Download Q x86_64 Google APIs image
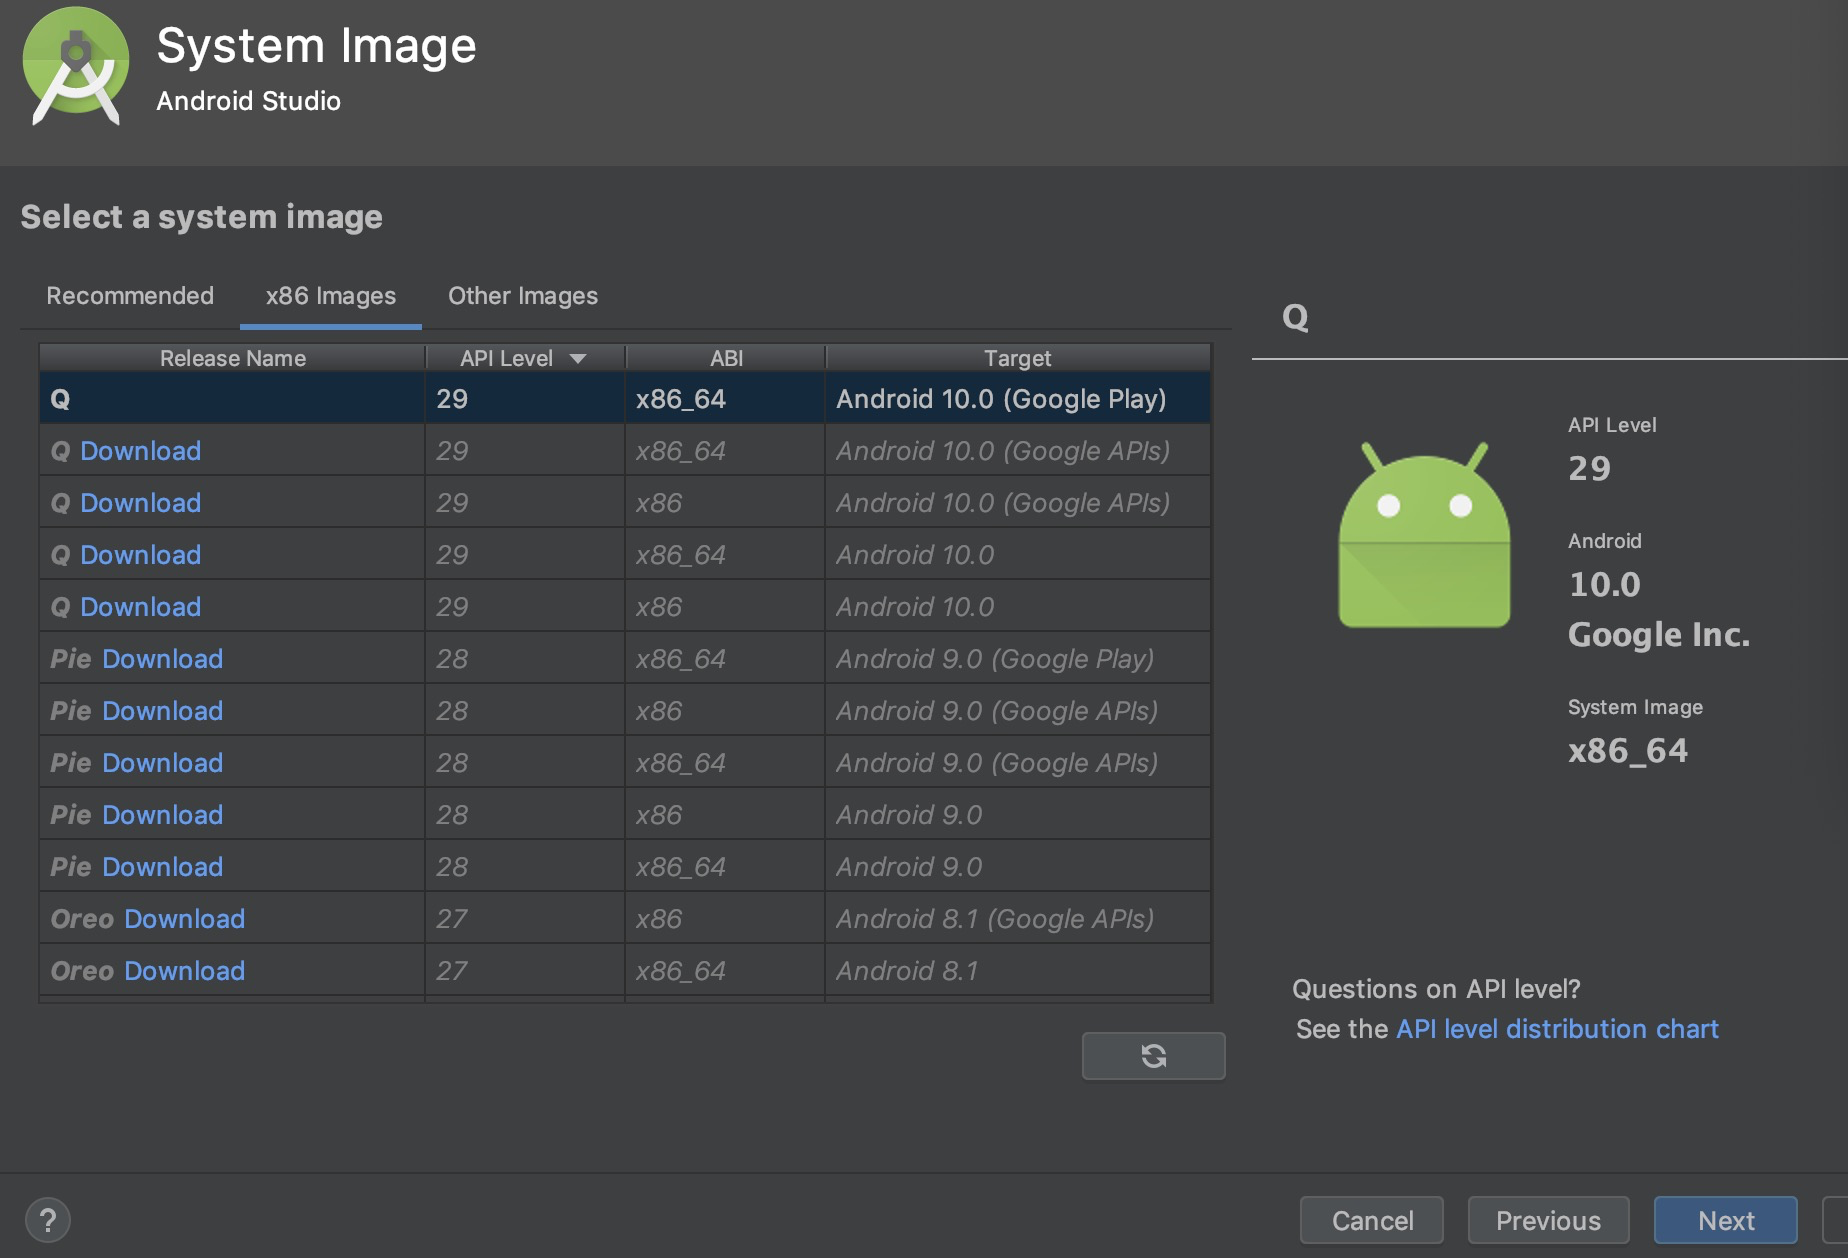This screenshot has width=1848, height=1258. (x=140, y=451)
